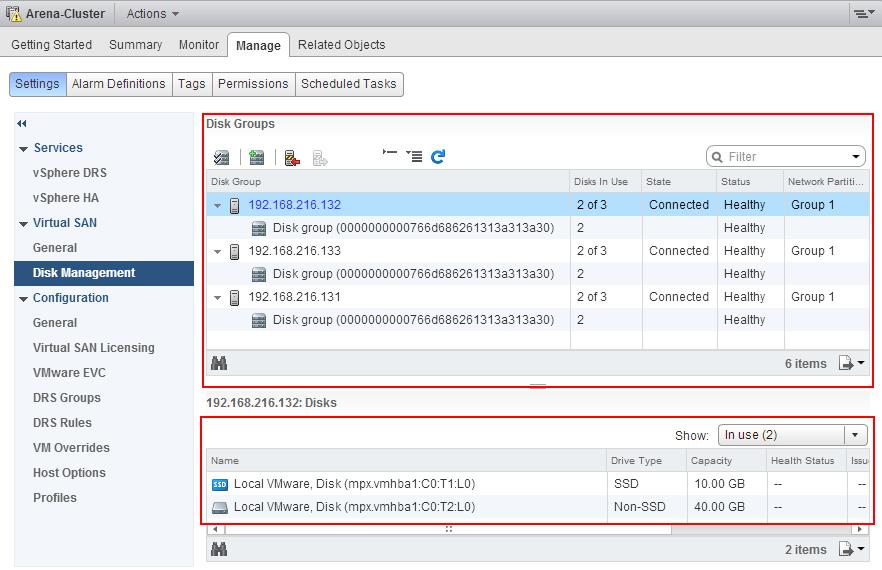Click the Create new disk group icon
Screen dimensions: 882x570
coord(256,158)
